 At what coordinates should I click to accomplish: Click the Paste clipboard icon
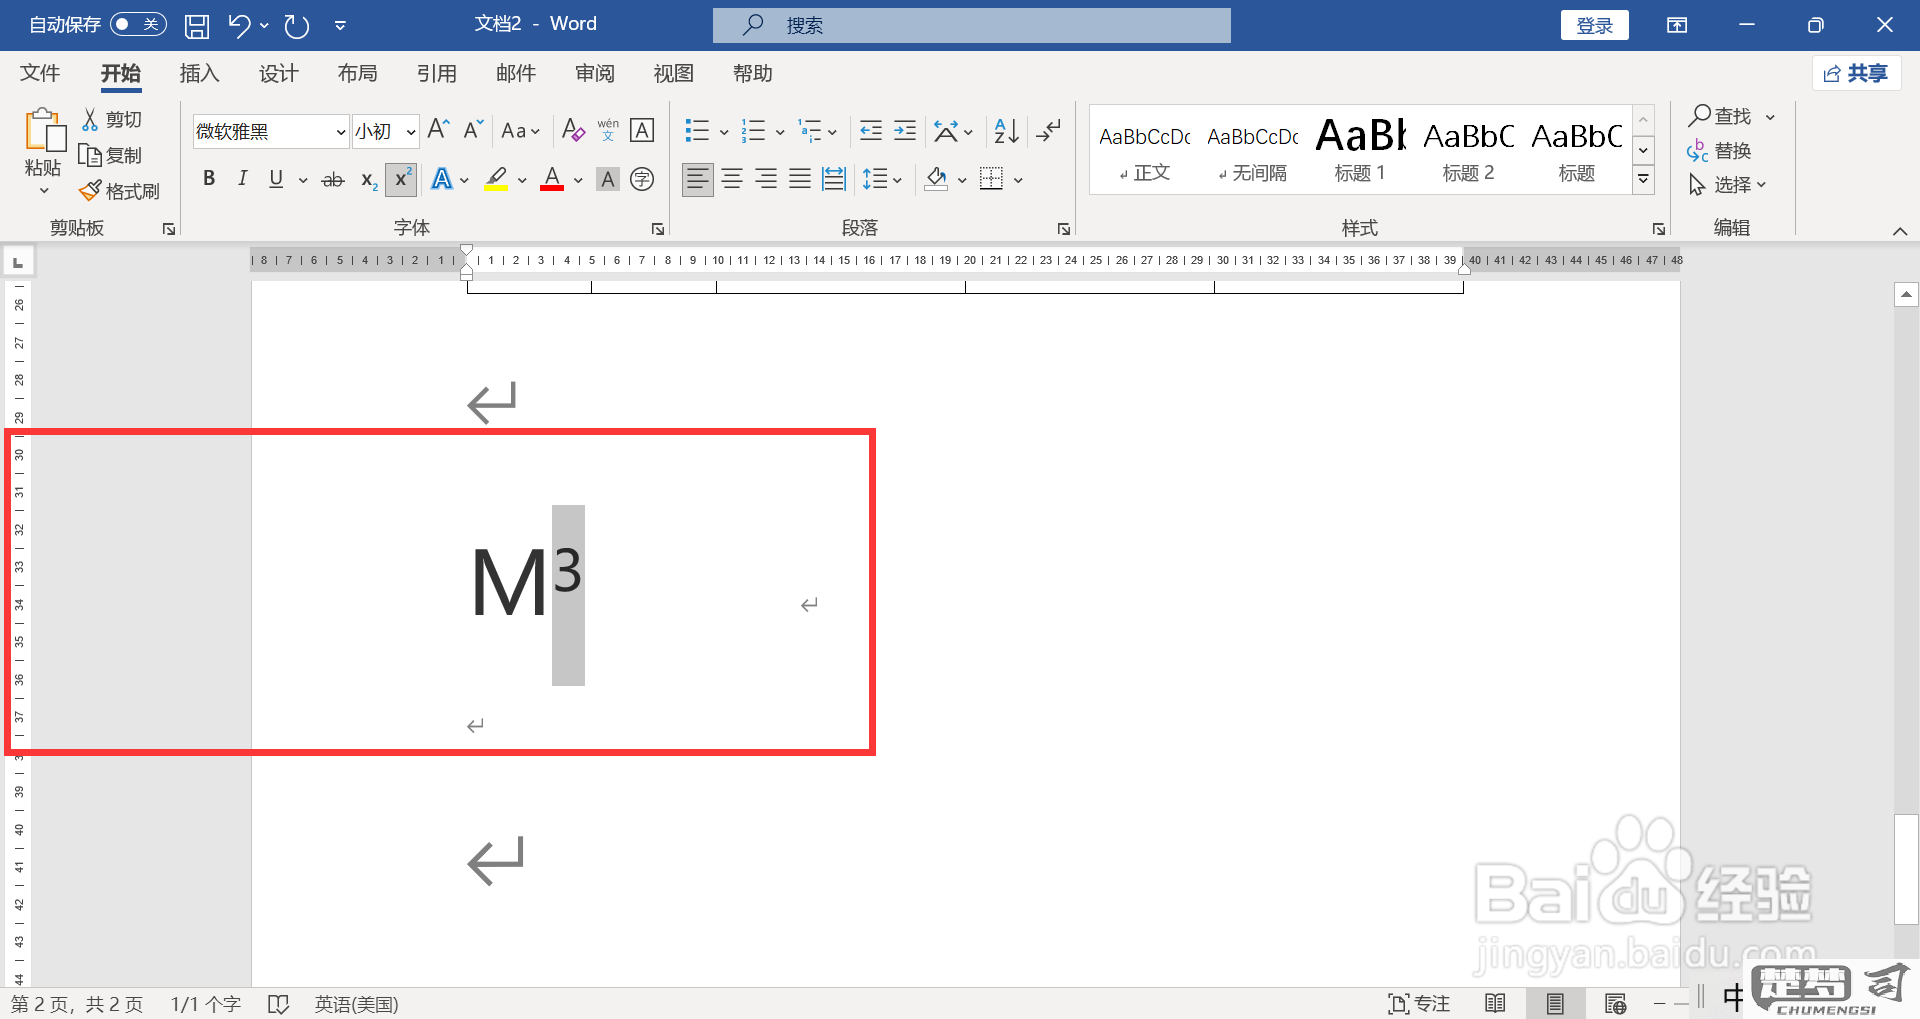pyautogui.click(x=44, y=130)
